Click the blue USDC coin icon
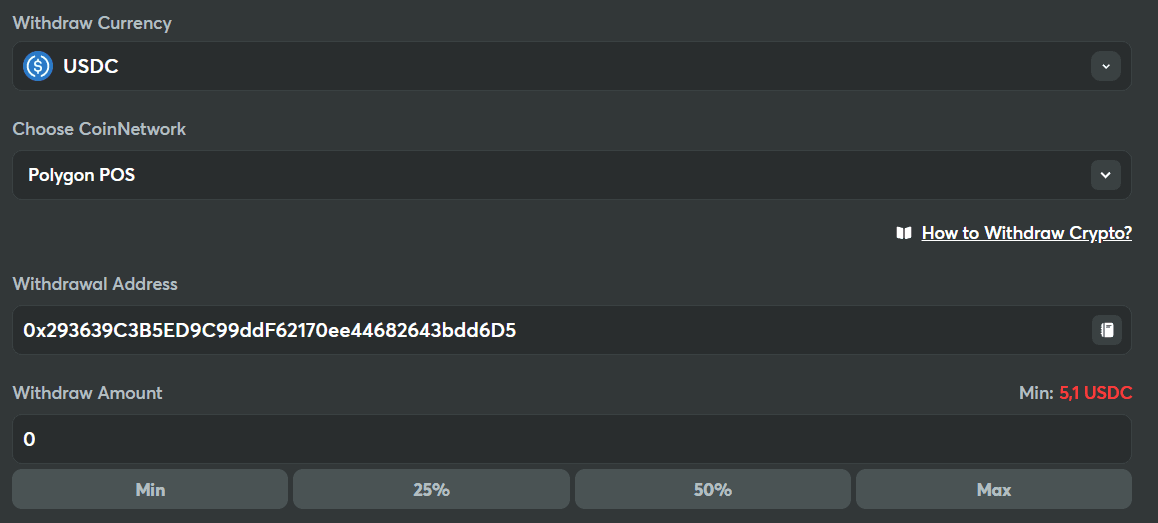This screenshot has width=1158, height=523. [38, 67]
